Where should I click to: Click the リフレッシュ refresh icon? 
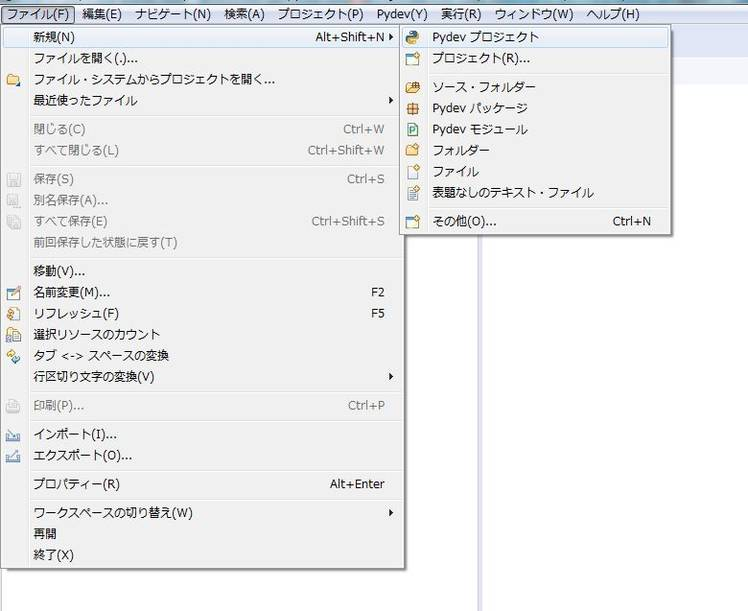13,314
